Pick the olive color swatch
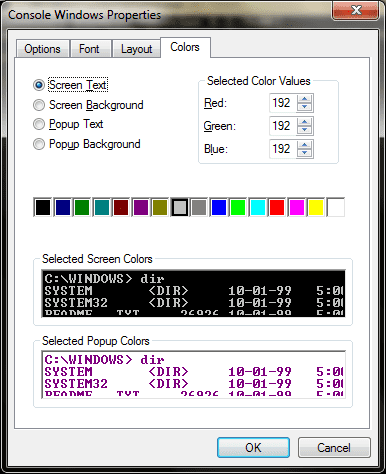The width and height of the screenshot is (386, 474). 160,207
